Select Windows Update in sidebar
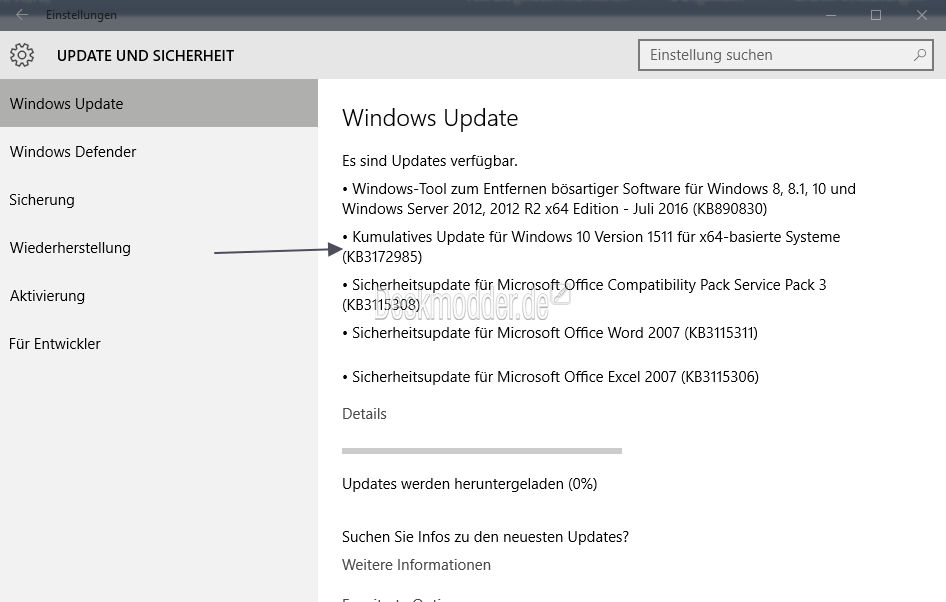Viewport: 946px width, 602px height. pyautogui.click(x=159, y=103)
